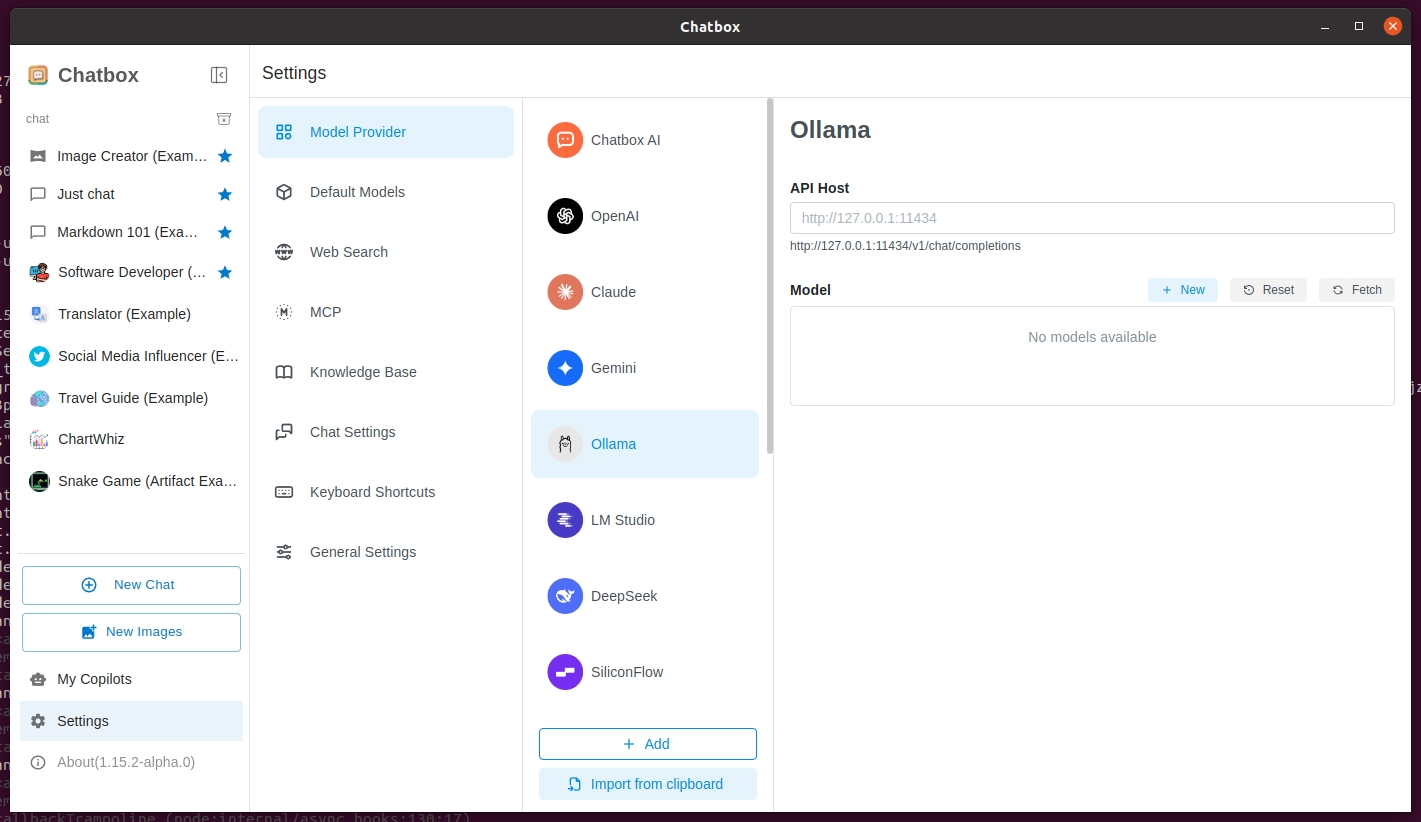Open the ChartWhiz chat
This screenshot has width=1421, height=822.
point(132,439)
